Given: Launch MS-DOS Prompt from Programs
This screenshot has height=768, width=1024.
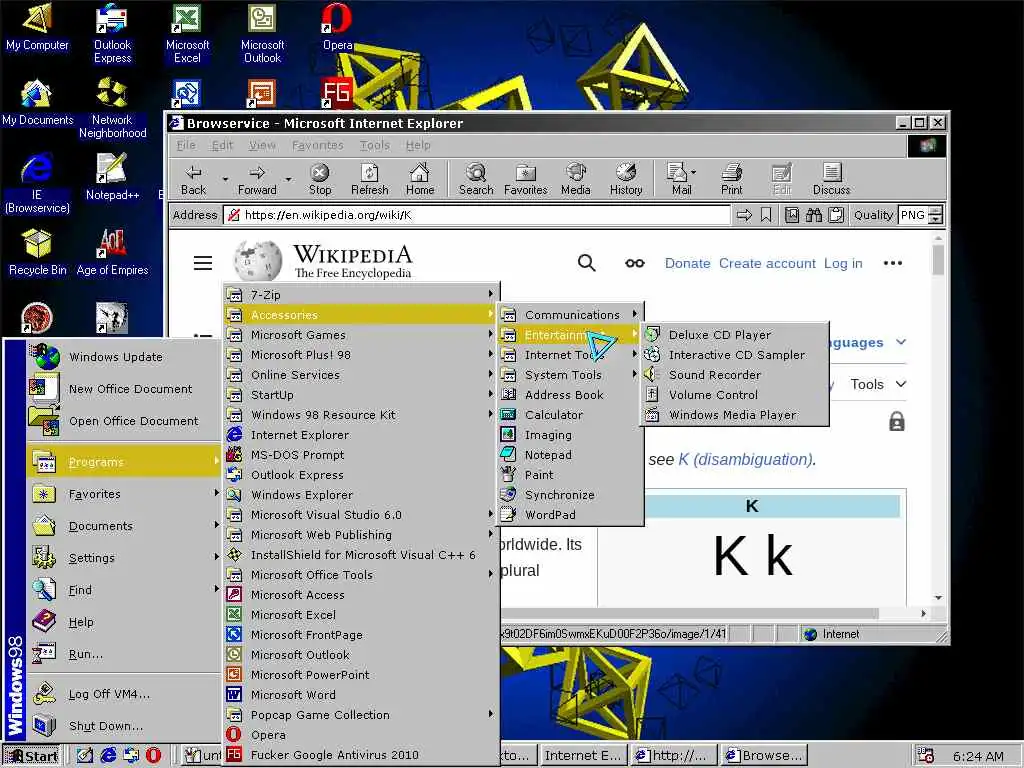Looking at the screenshot, I should pos(361,455).
